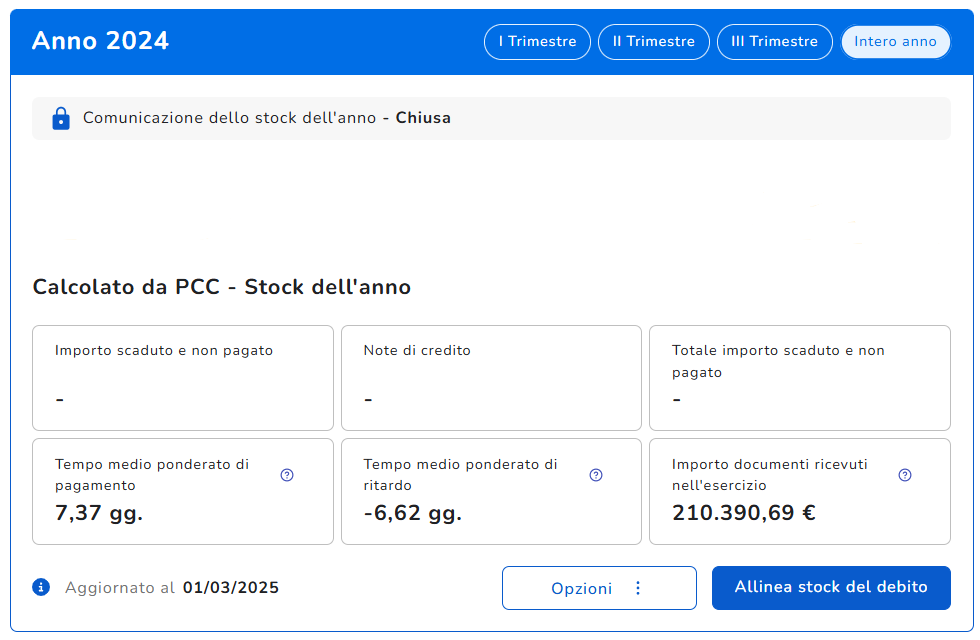Click the Totale importo scaduto e non pagato card

point(799,377)
